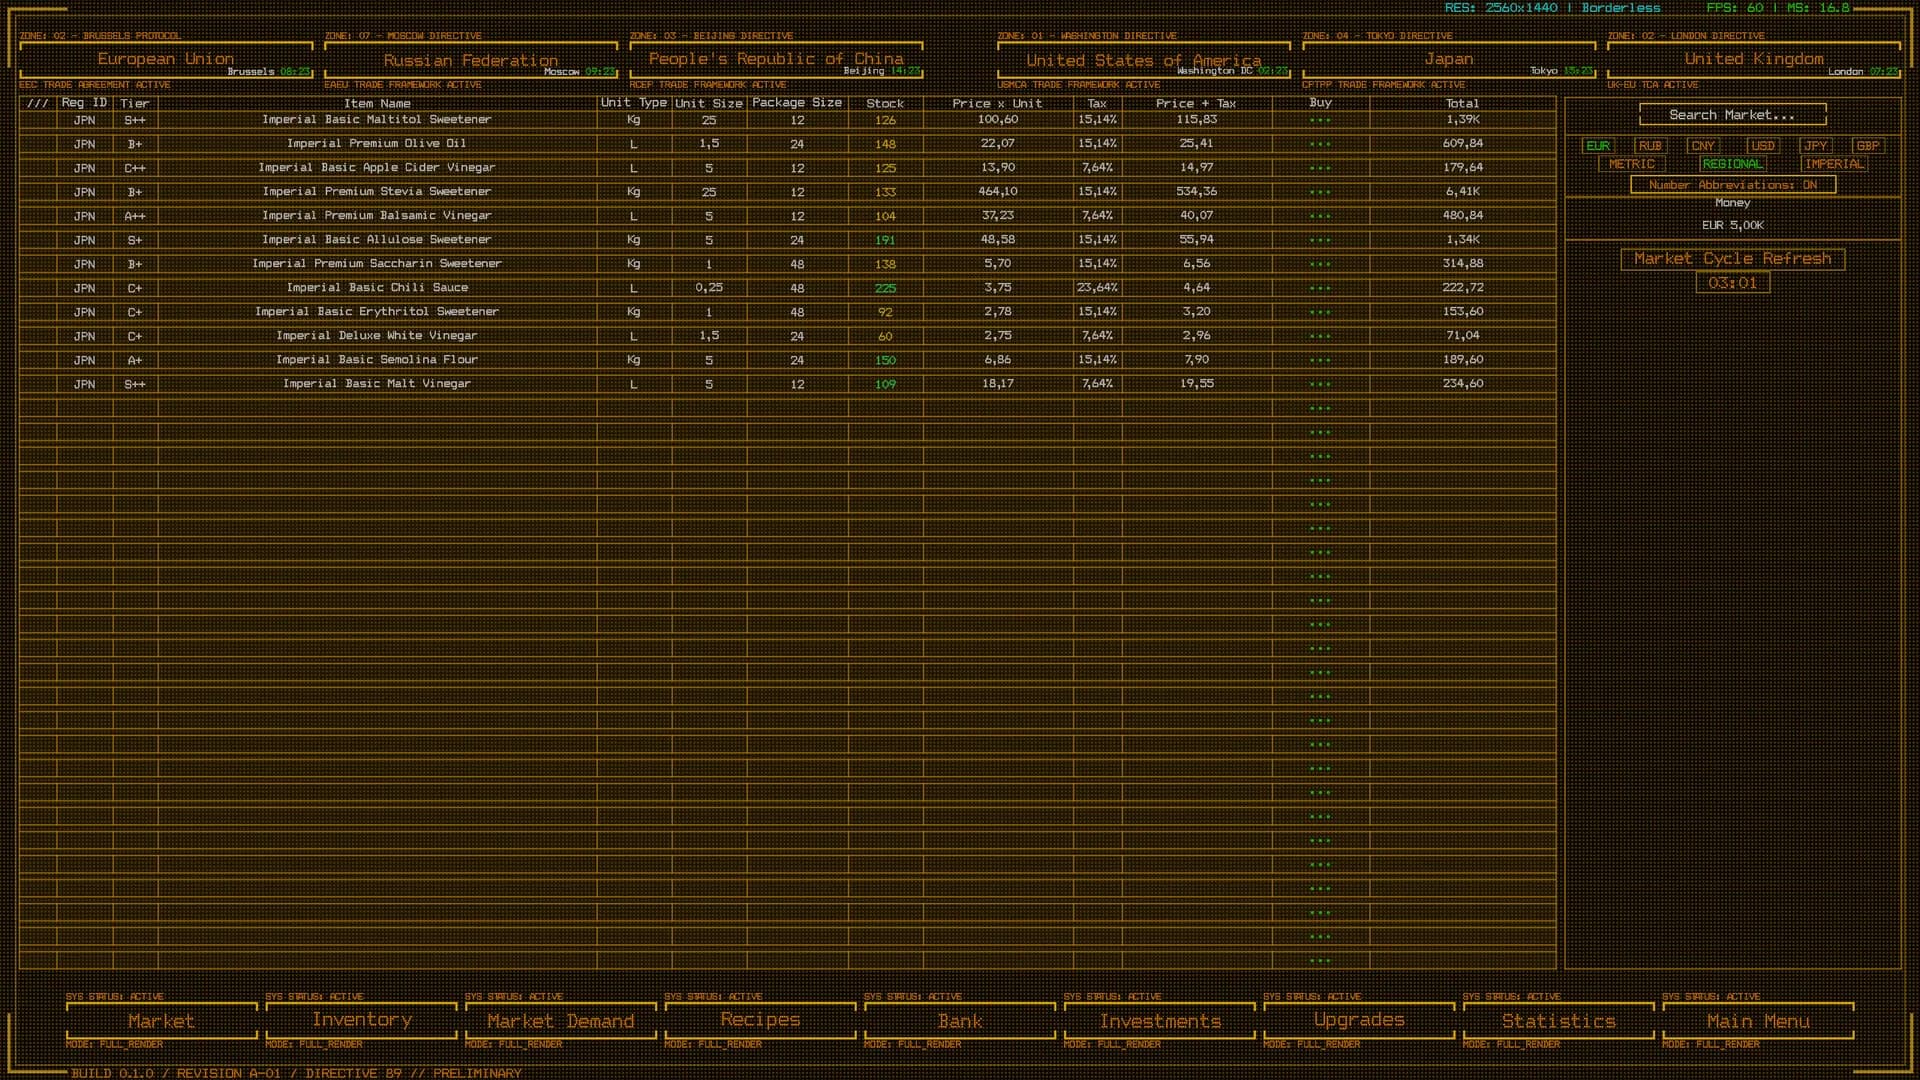This screenshot has width=1920, height=1080.
Task: Switch units to METRIC
Action: coord(1632,164)
